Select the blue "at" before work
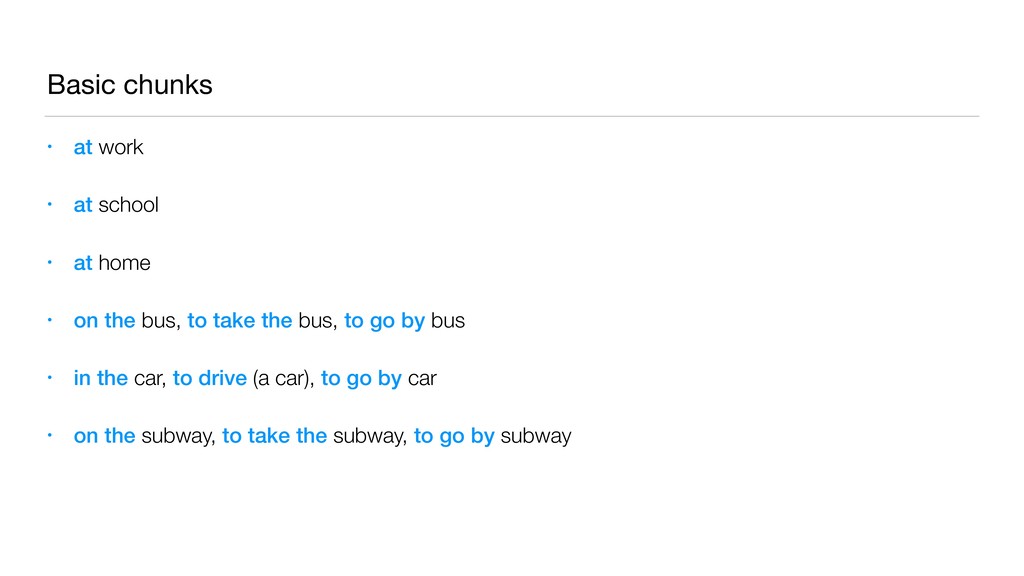 click(83, 147)
